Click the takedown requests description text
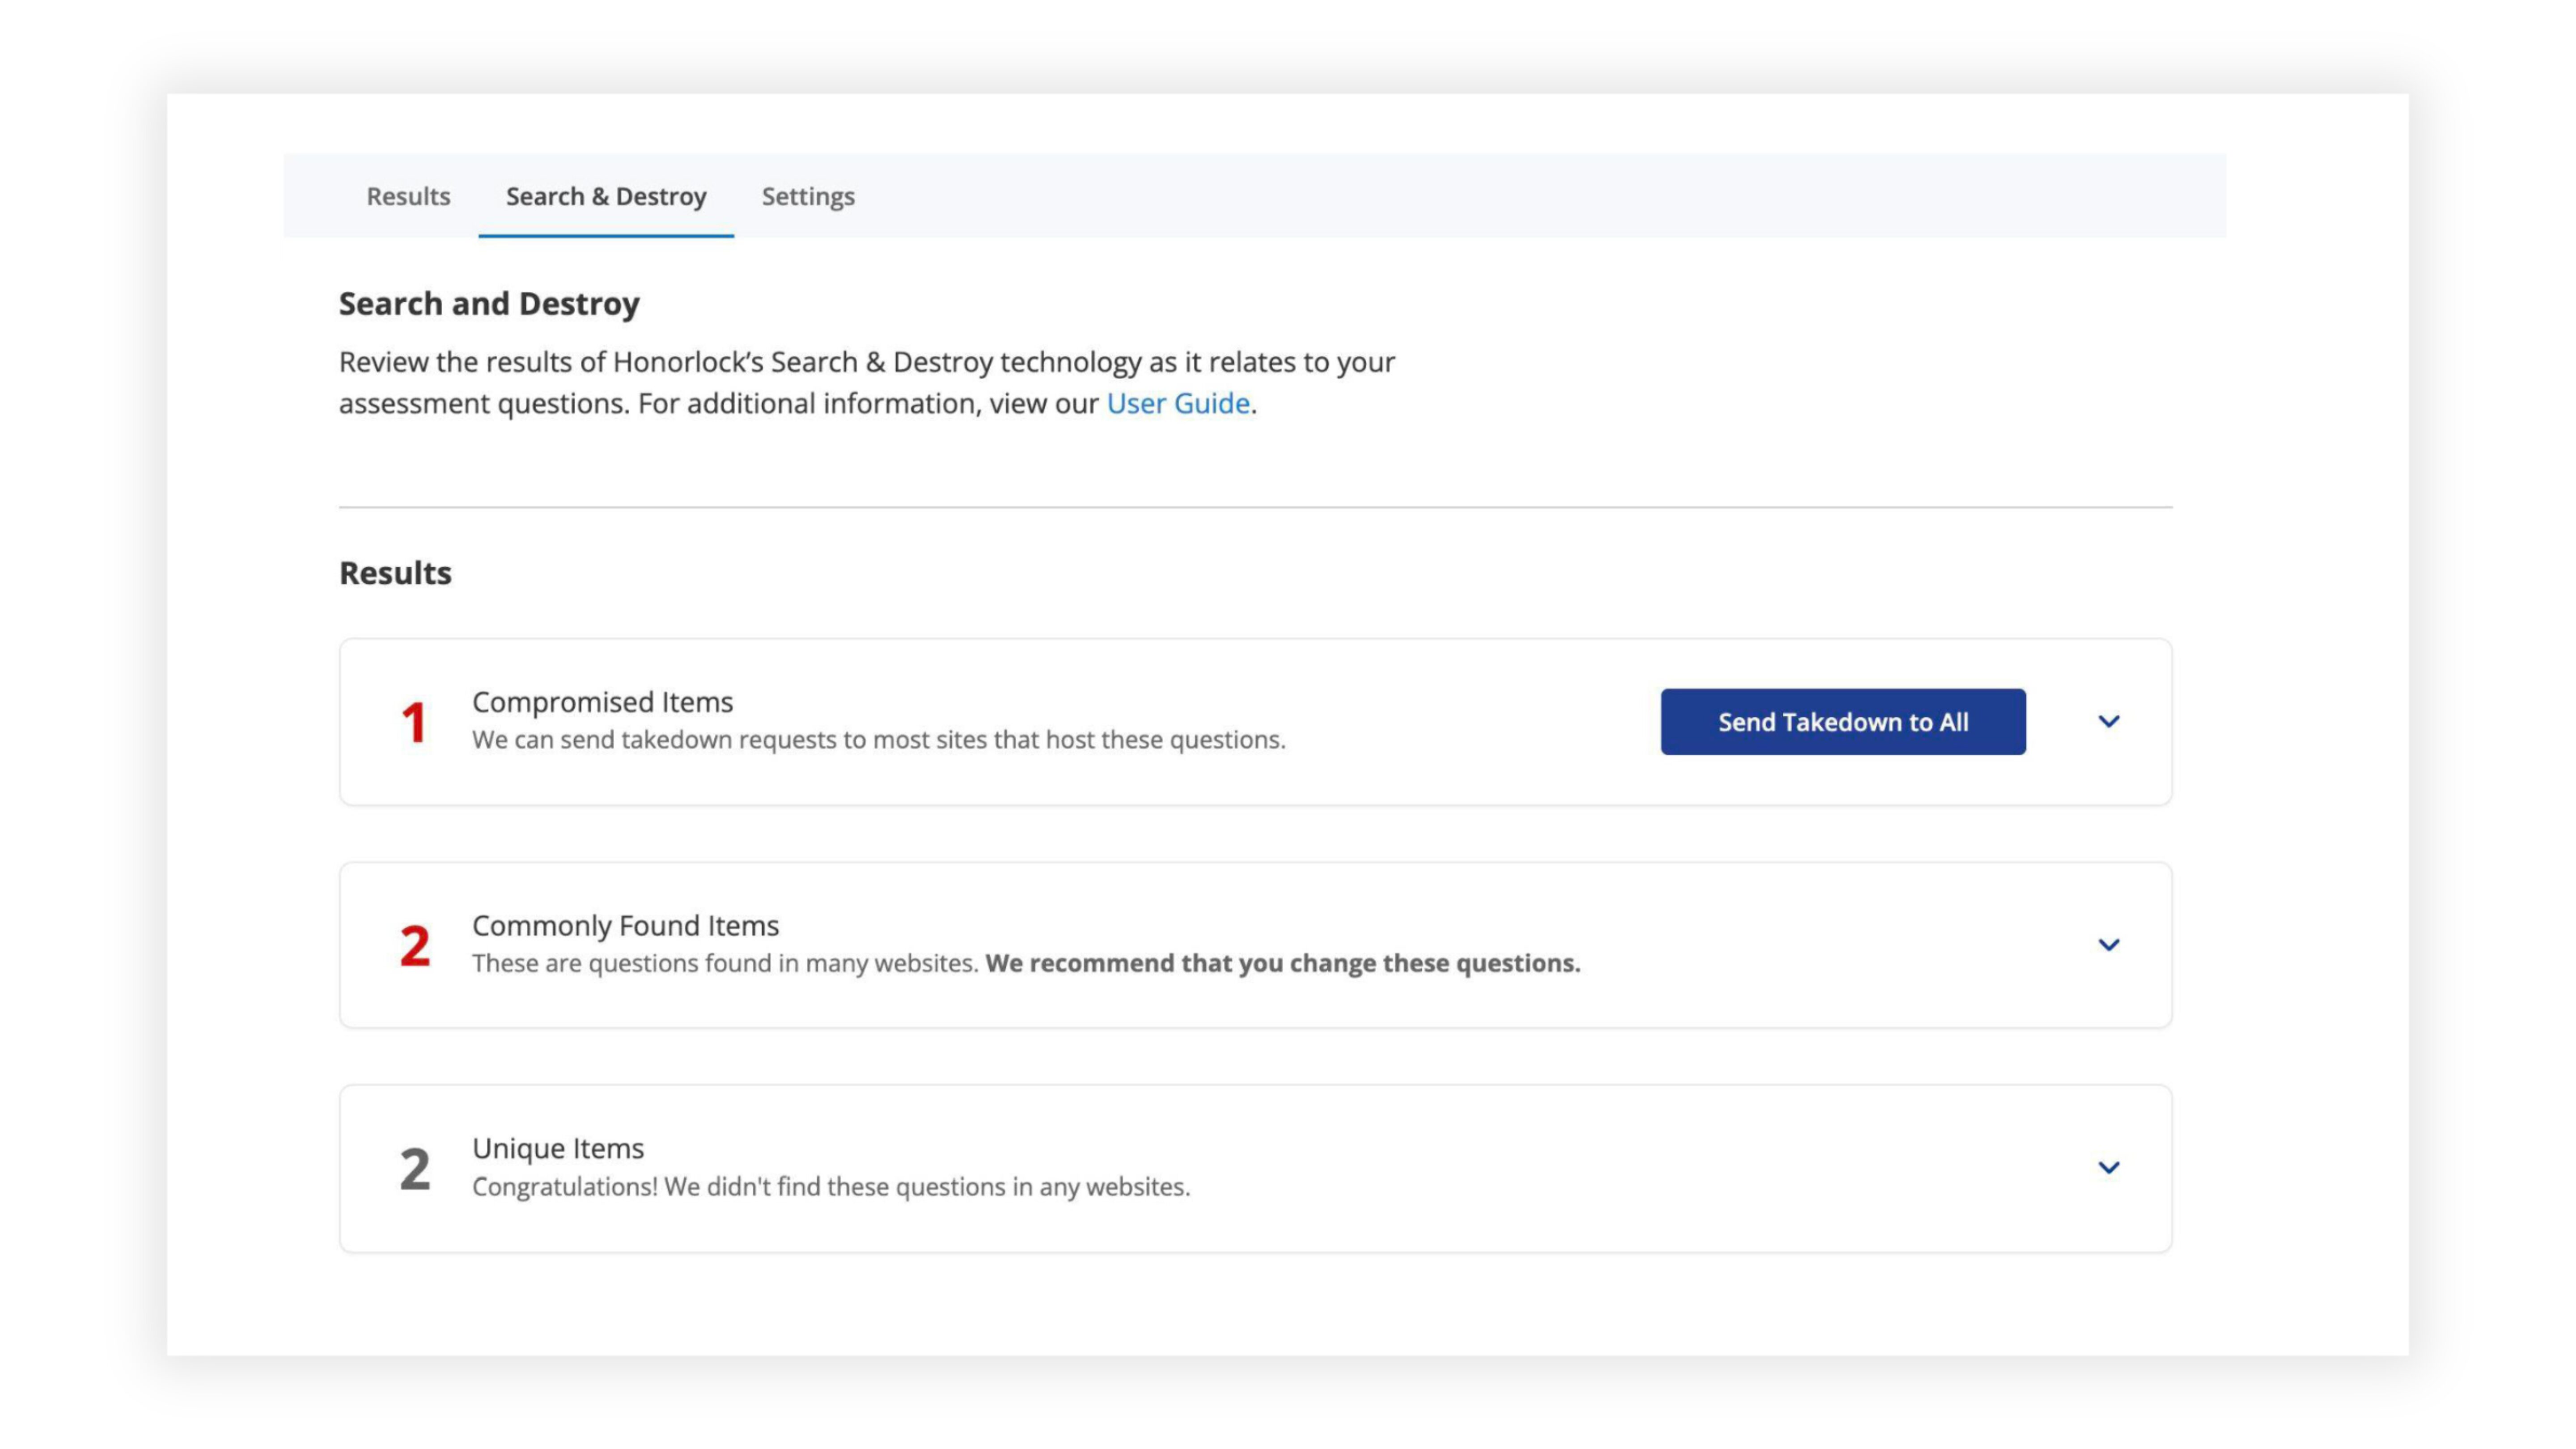This screenshot has width=2576, height=1449. tap(878, 740)
